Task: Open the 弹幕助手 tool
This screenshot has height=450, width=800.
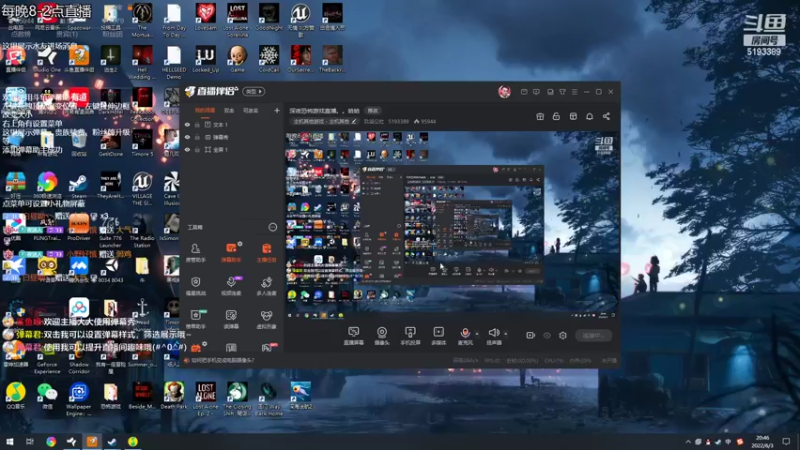Action: [x=231, y=252]
